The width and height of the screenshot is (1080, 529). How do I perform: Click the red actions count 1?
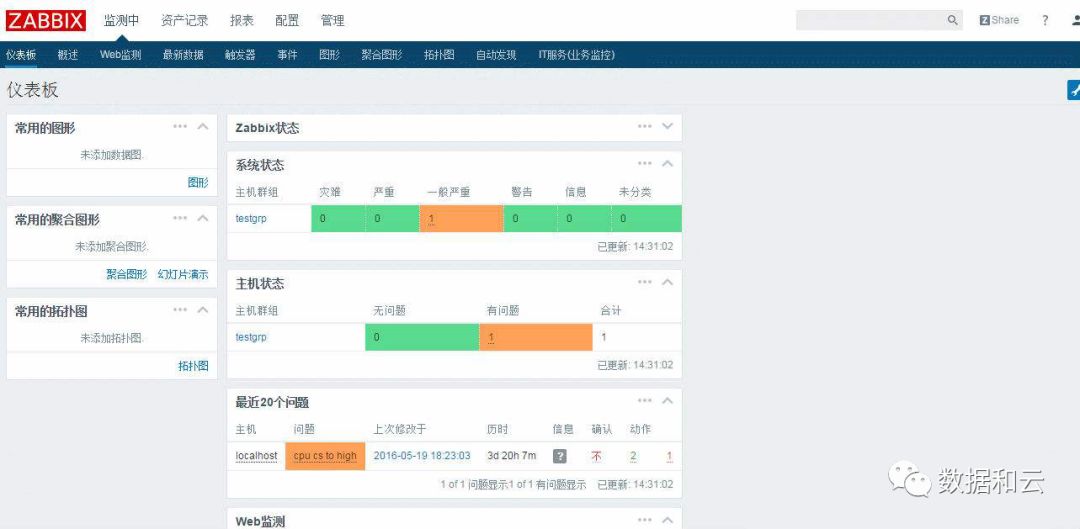click(x=669, y=456)
